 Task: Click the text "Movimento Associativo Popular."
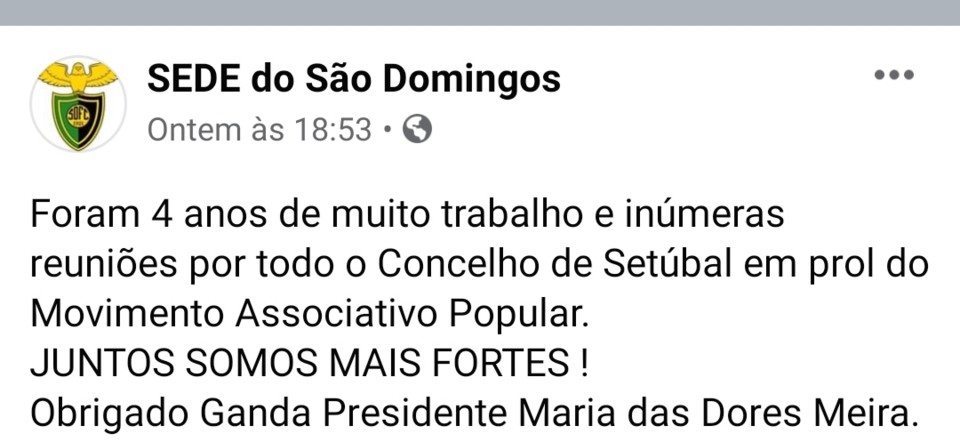point(309,314)
